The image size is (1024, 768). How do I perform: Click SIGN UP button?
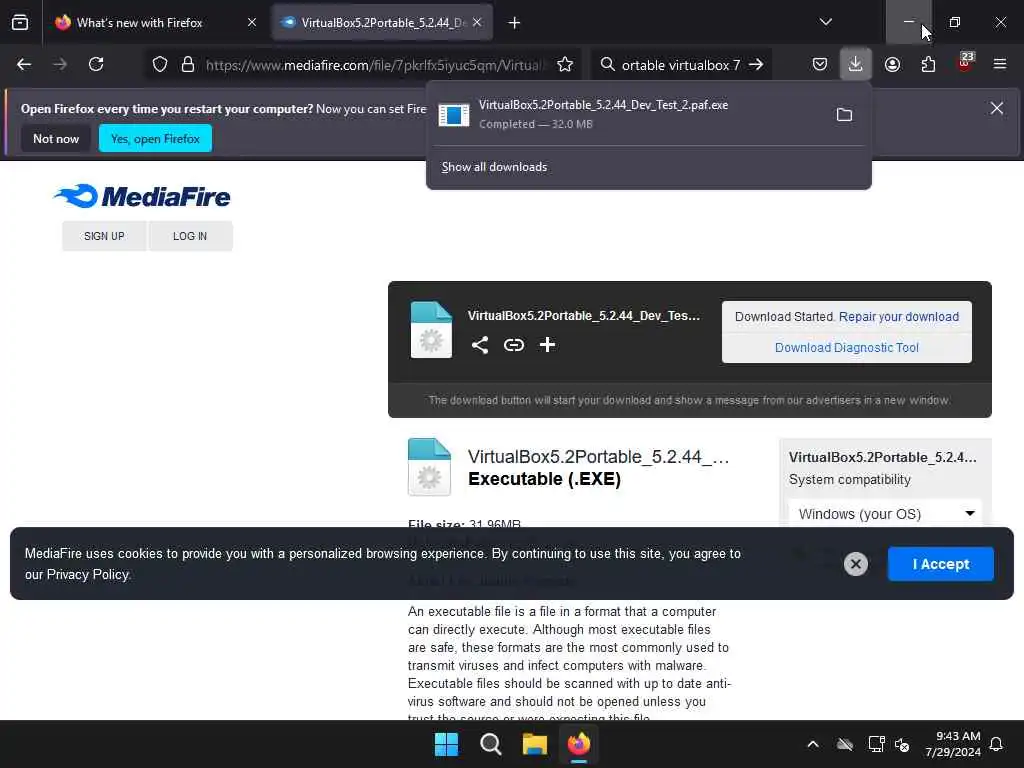104,236
